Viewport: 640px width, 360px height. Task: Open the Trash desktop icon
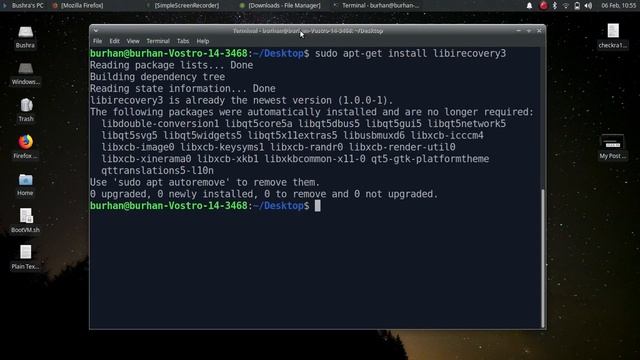coord(26,110)
